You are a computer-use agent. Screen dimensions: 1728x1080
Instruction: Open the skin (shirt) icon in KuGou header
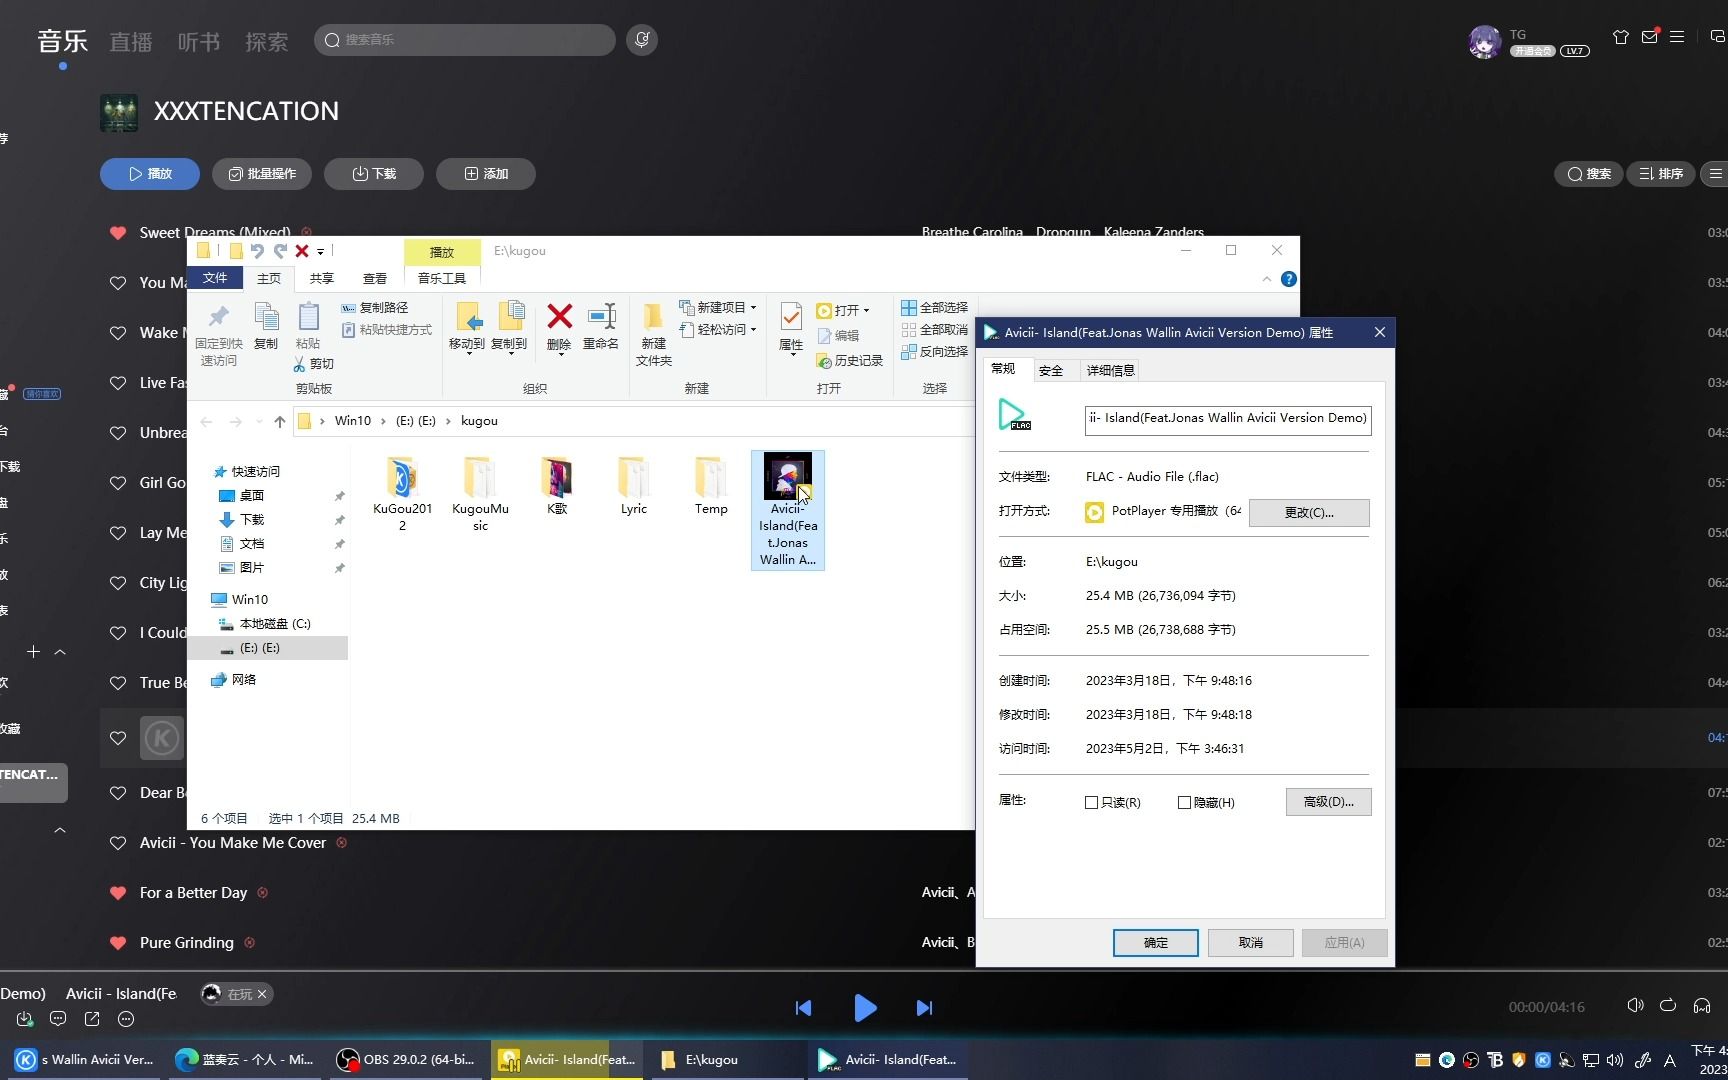(1621, 37)
